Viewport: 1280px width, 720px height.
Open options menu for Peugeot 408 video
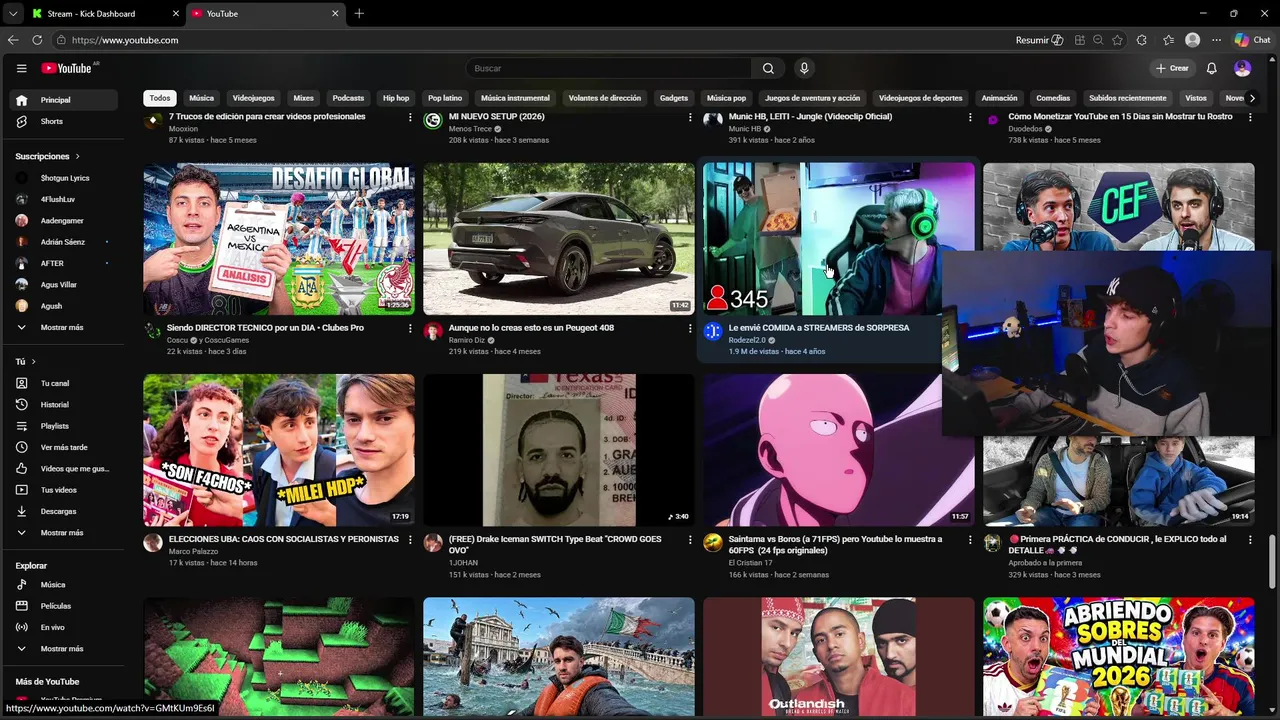(689, 328)
